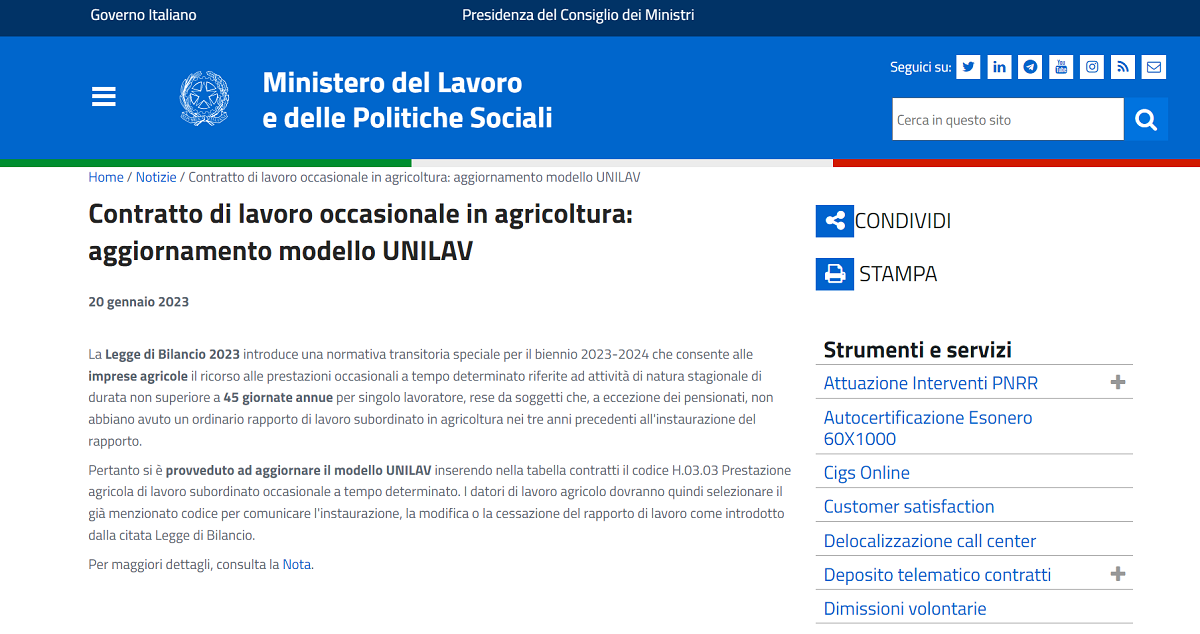This screenshot has height=634, width=1200.
Task: Share the article via CONDIVIDI icon
Action: click(x=834, y=221)
